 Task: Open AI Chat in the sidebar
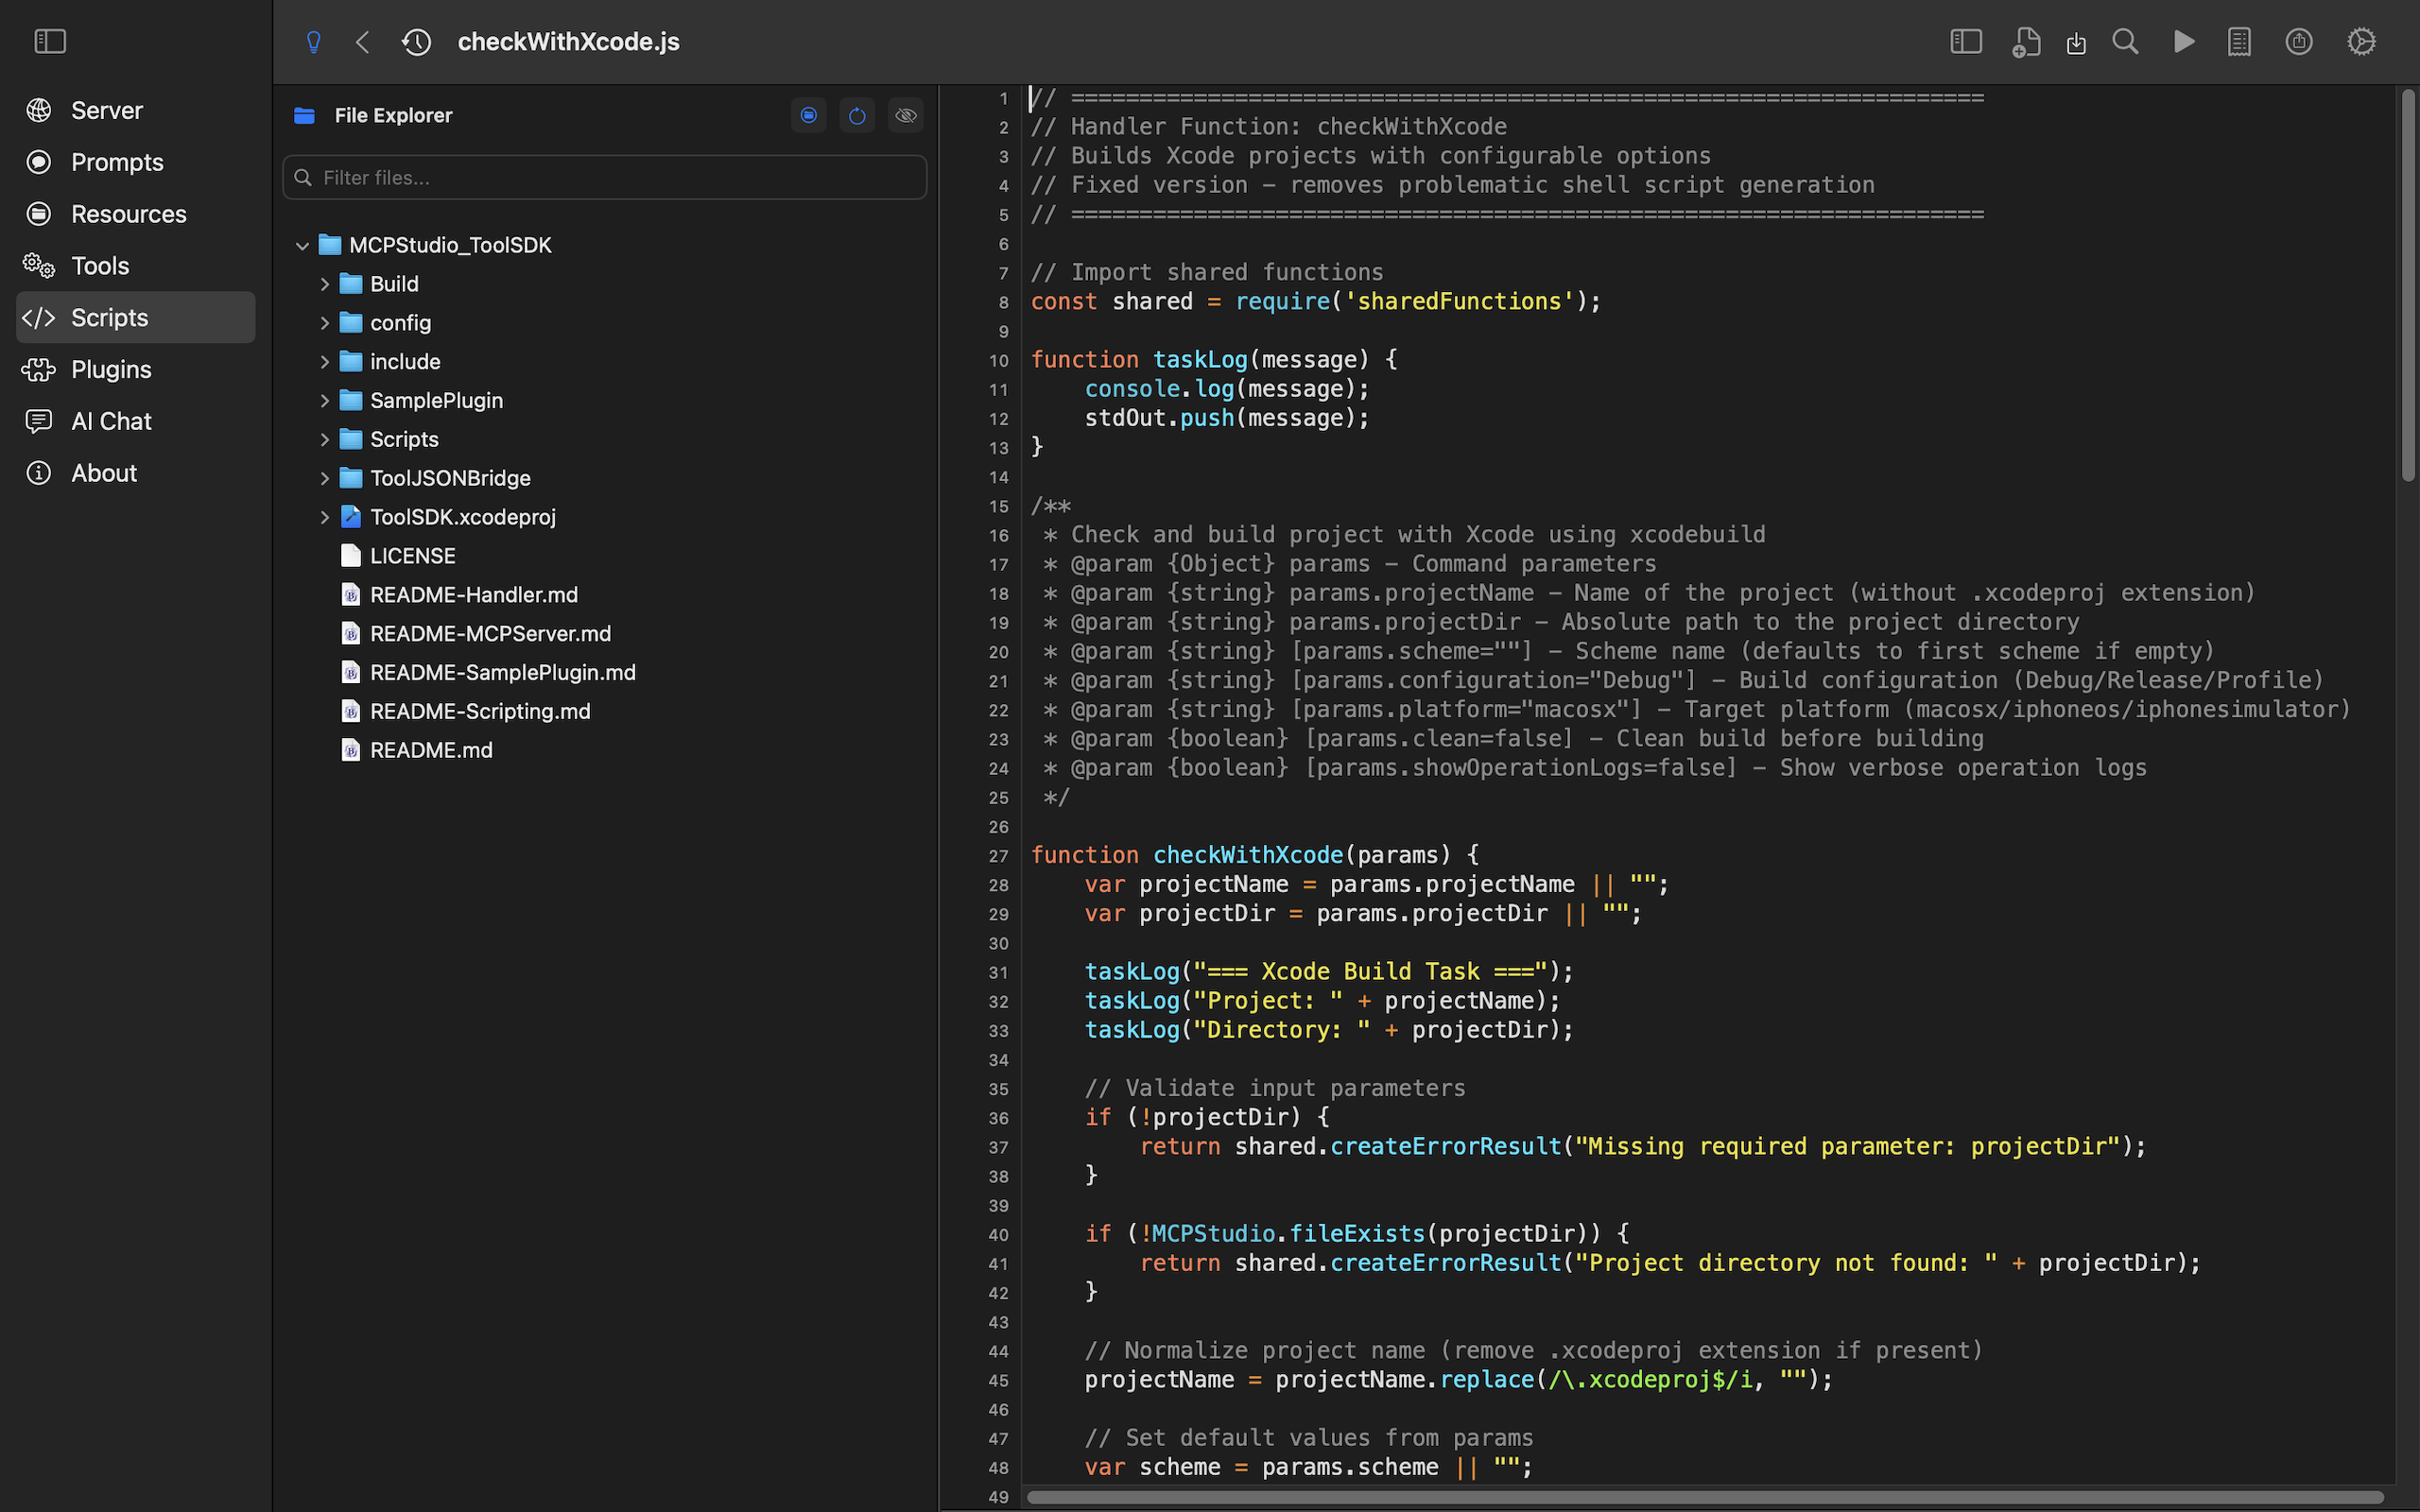click(x=136, y=421)
